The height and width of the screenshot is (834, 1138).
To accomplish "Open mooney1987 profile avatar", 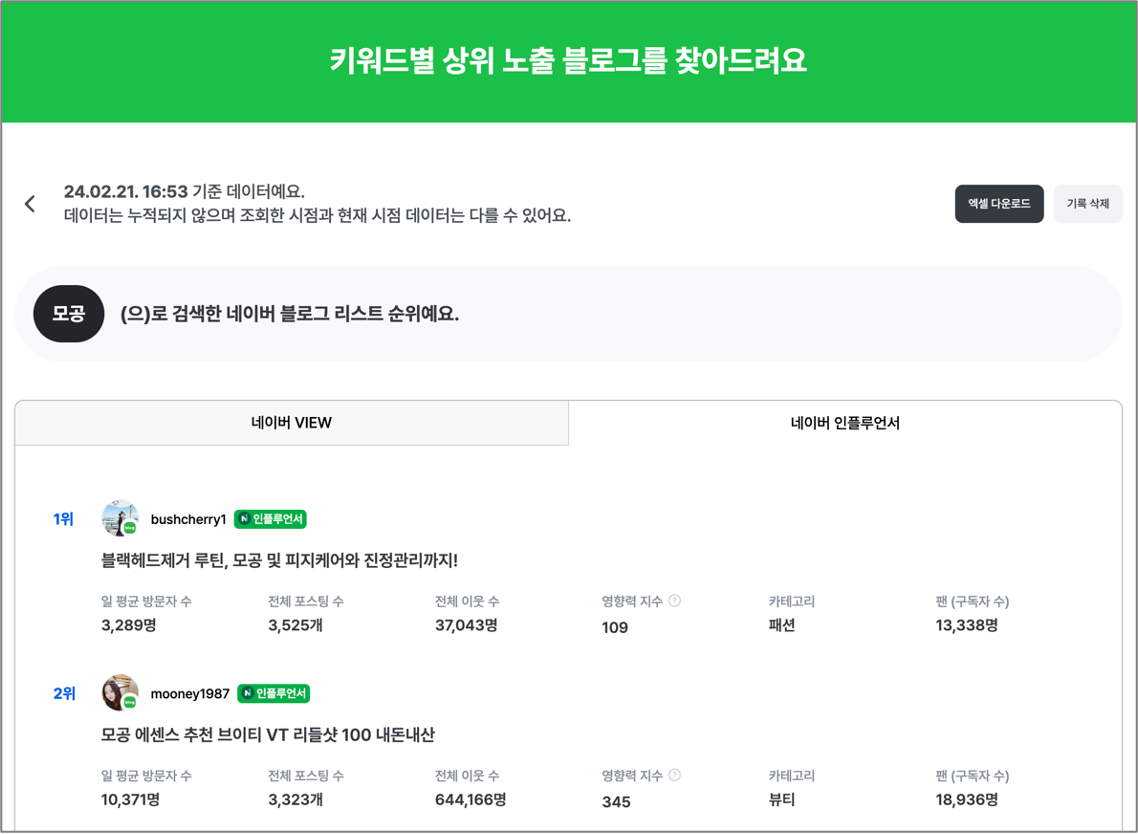I will pyautogui.click(x=120, y=692).
